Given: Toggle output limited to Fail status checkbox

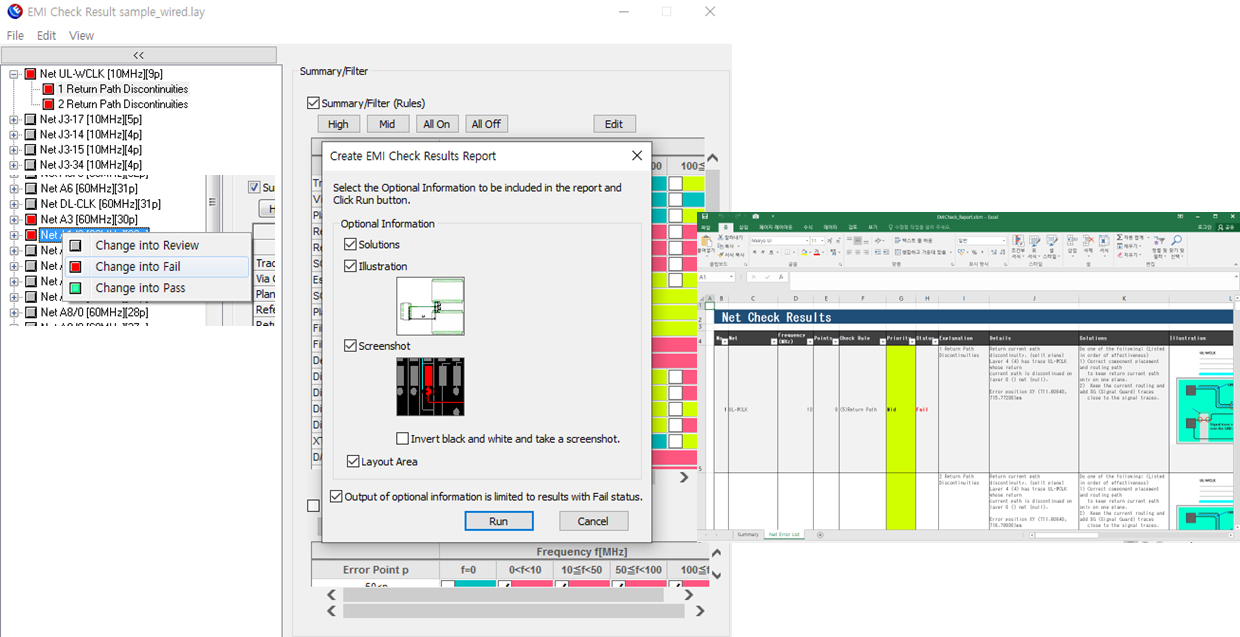Looking at the screenshot, I should [x=336, y=496].
